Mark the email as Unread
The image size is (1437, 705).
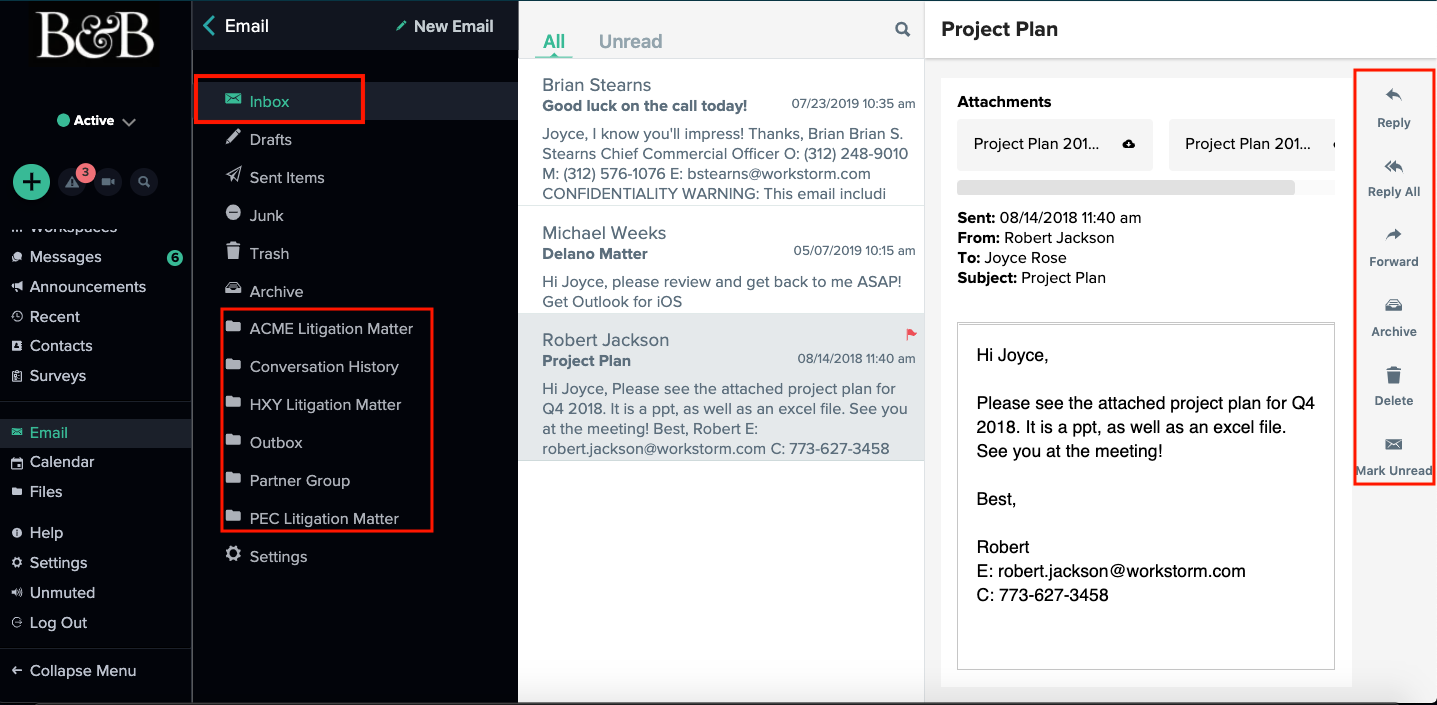tap(1393, 456)
